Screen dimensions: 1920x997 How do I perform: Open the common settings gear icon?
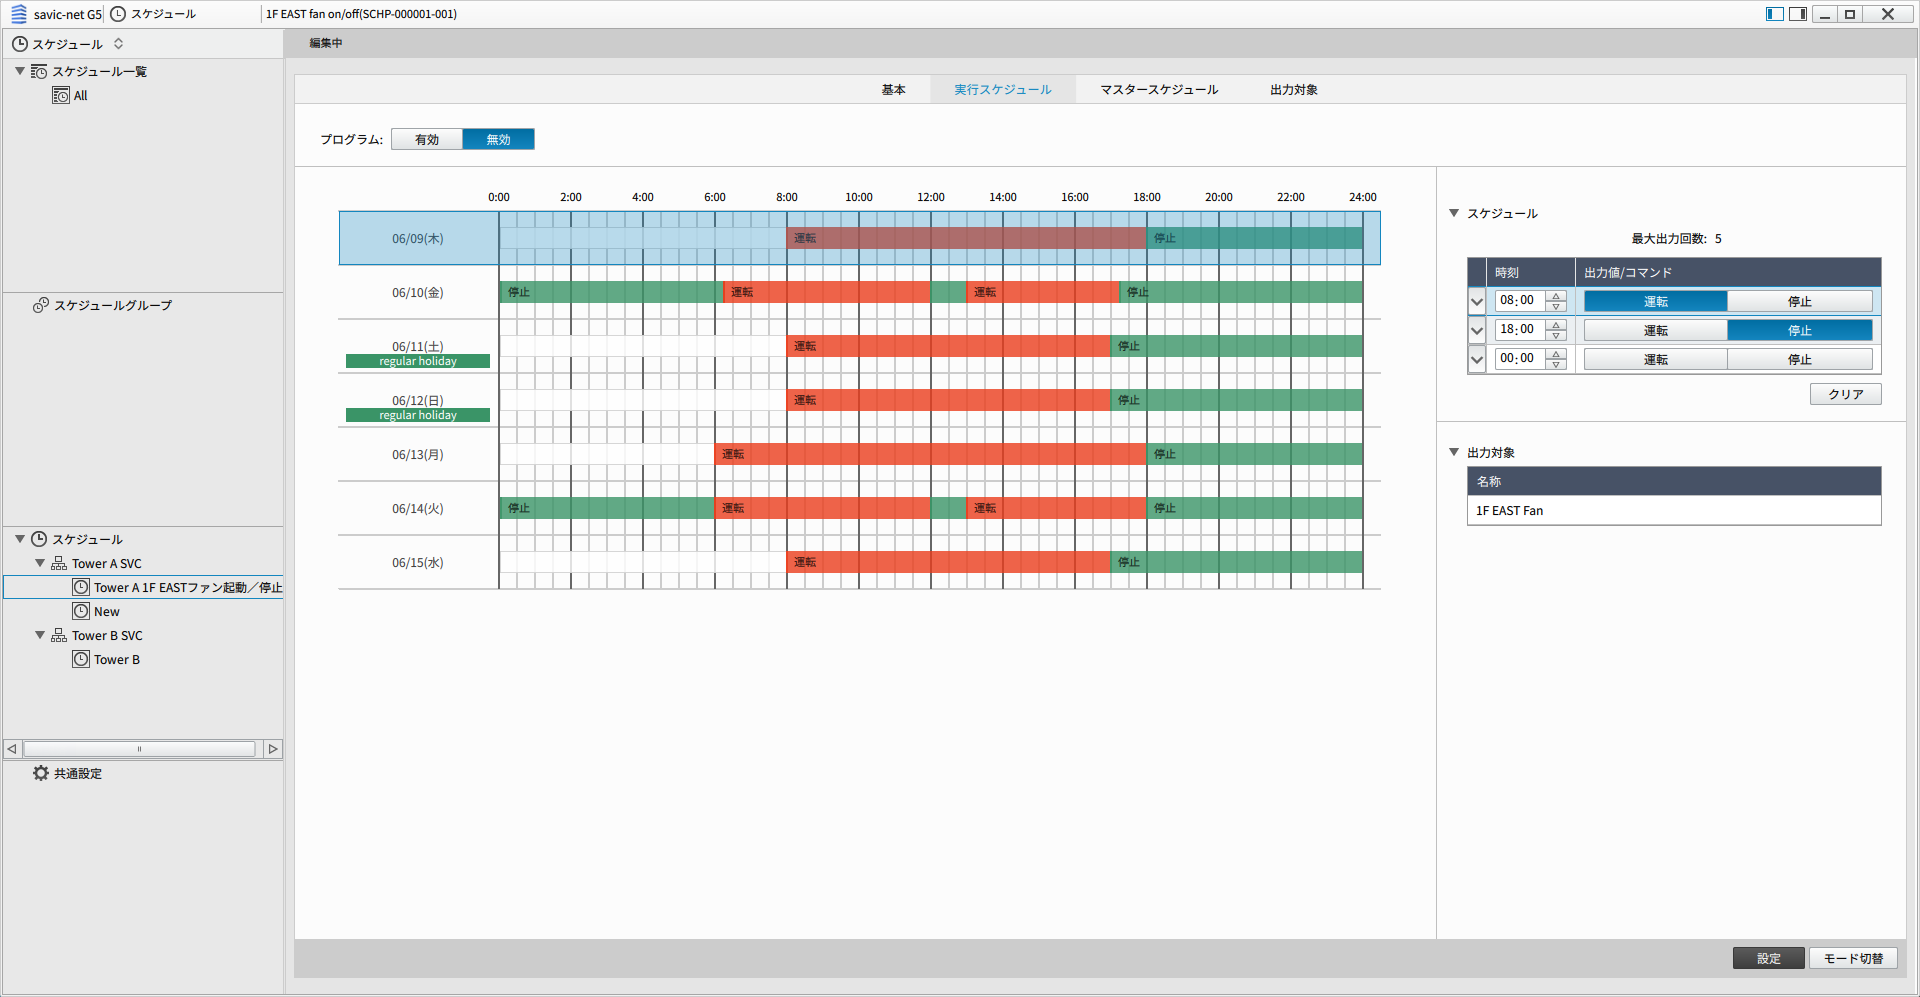click(x=41, y=773)
